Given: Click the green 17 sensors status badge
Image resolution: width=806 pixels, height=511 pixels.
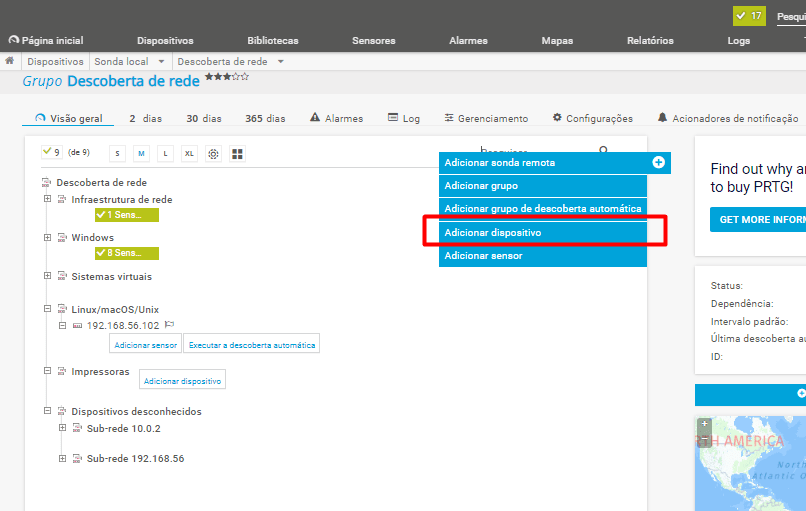Looking at the screenshot, I should pyautogui.click(x=749, y=16).
